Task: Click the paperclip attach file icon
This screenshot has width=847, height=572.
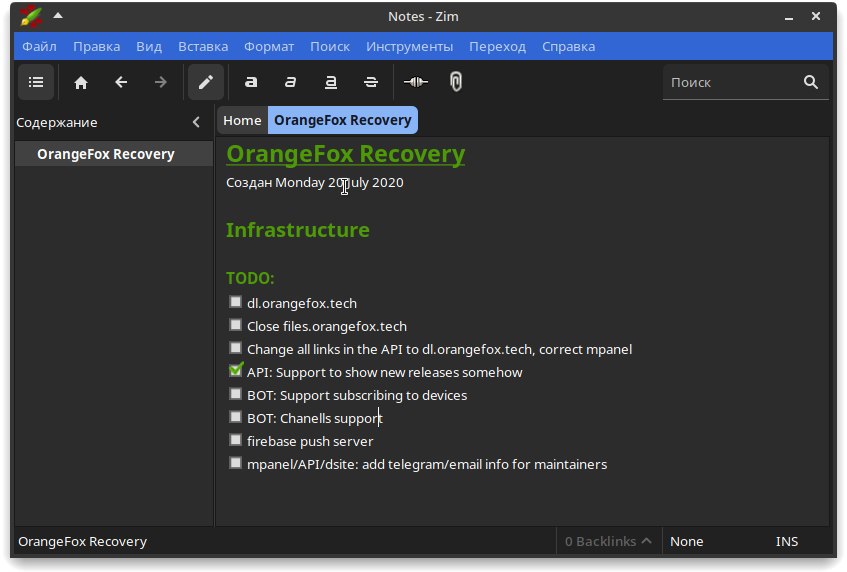Action: [x=456, y=82]
